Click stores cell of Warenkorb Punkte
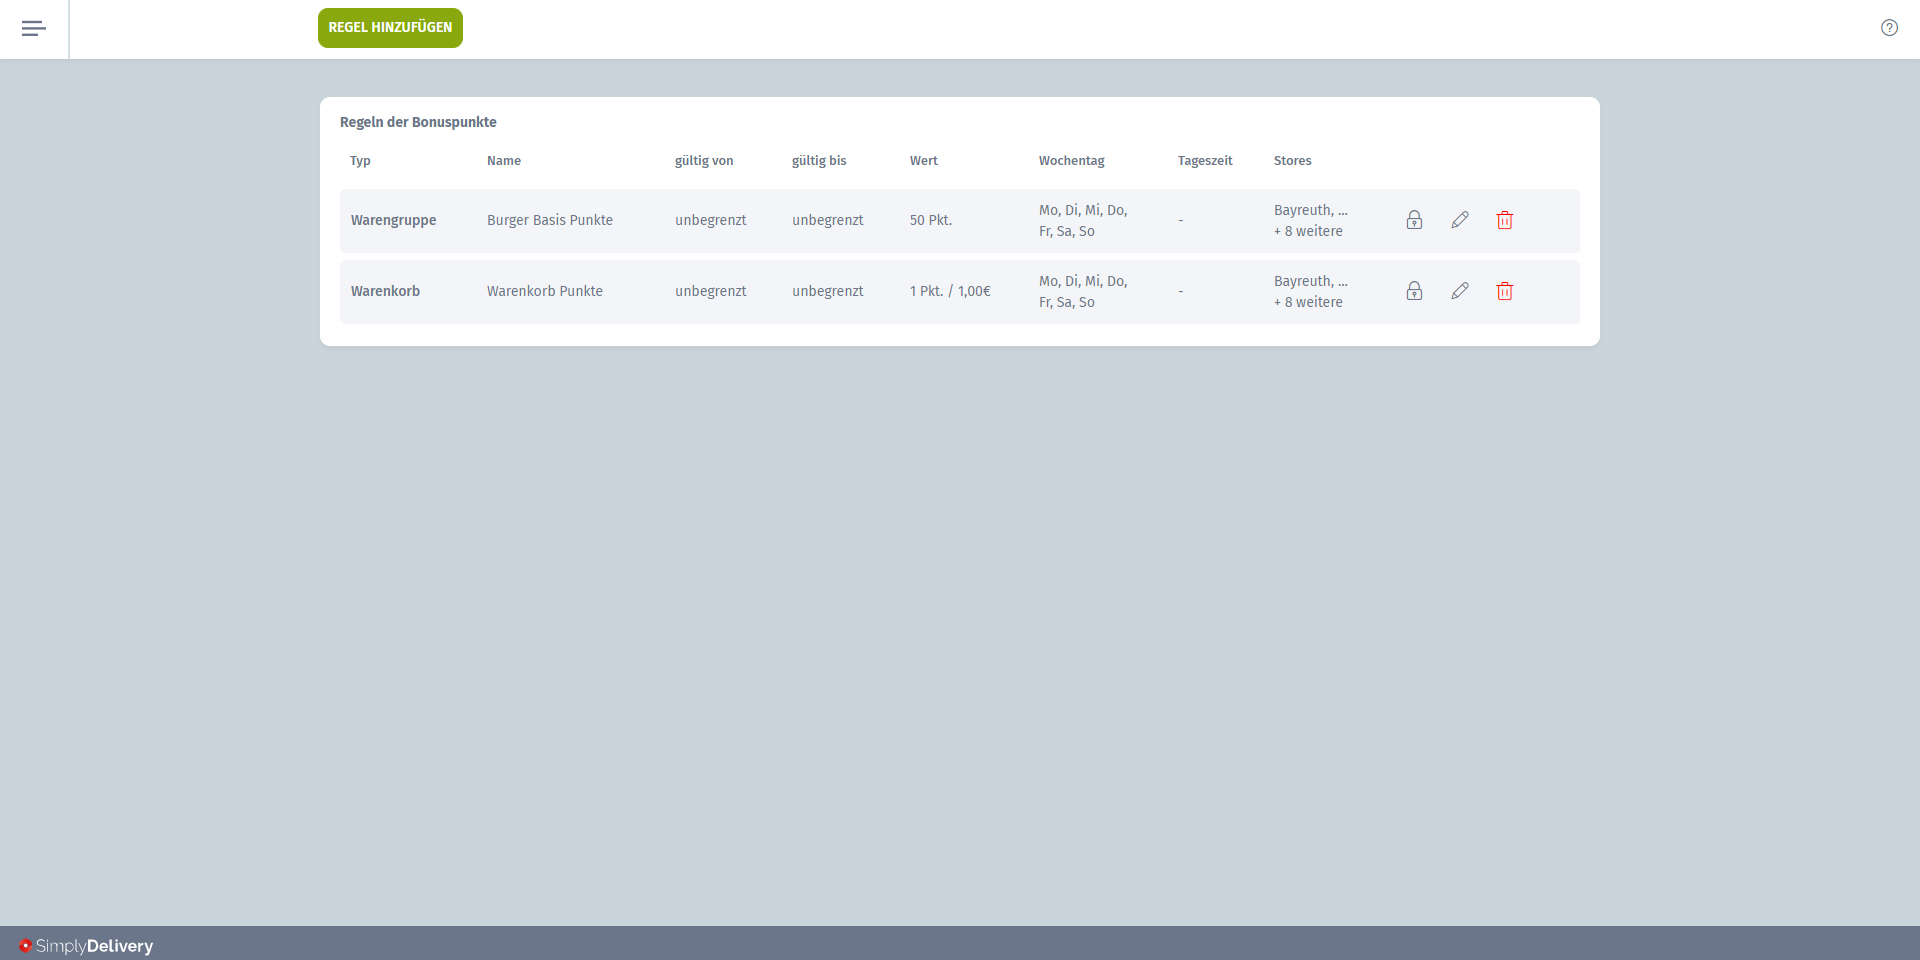The width and height of the screenshot is (1920, 960). click(x=1311, y=291)
